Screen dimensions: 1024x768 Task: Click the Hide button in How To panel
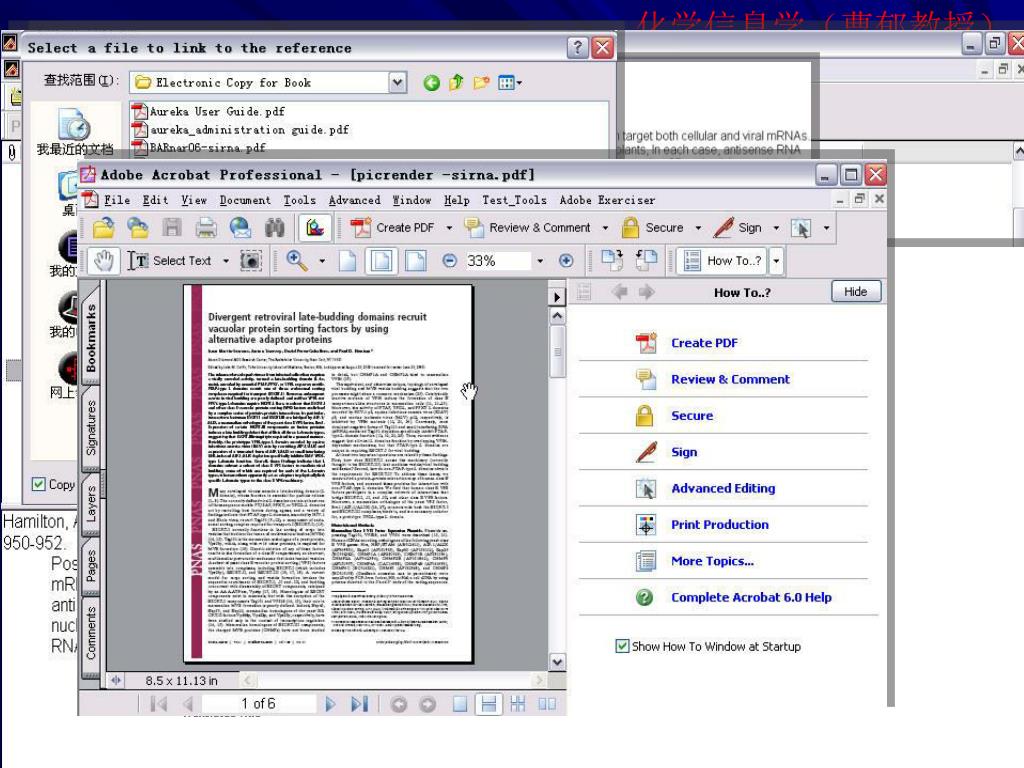pos(856,291)
